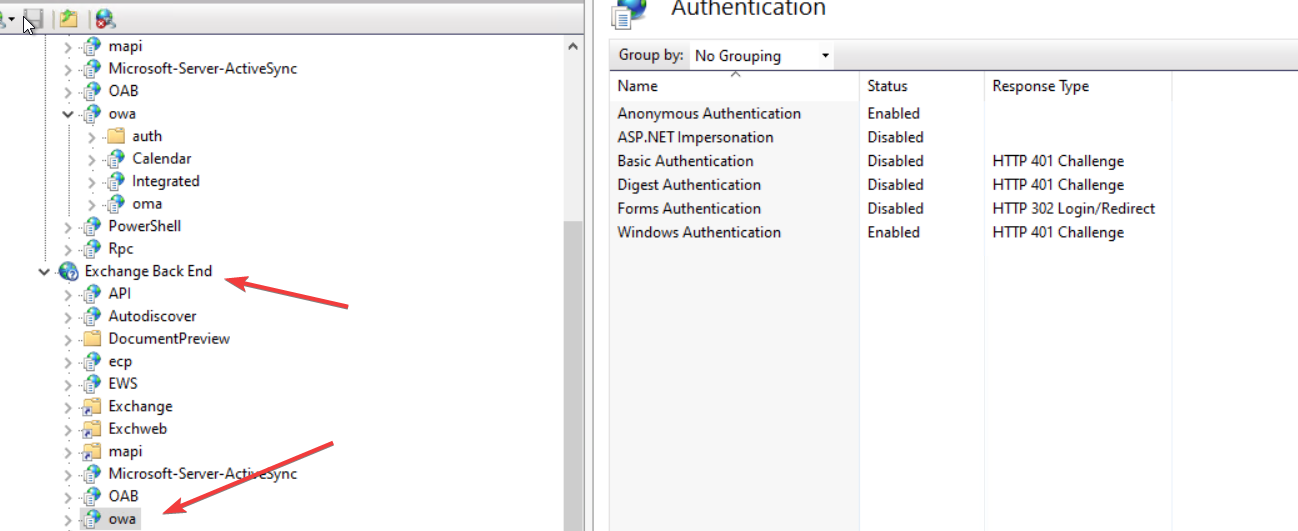Click the Autodiscover application icon

click(92, 316)
